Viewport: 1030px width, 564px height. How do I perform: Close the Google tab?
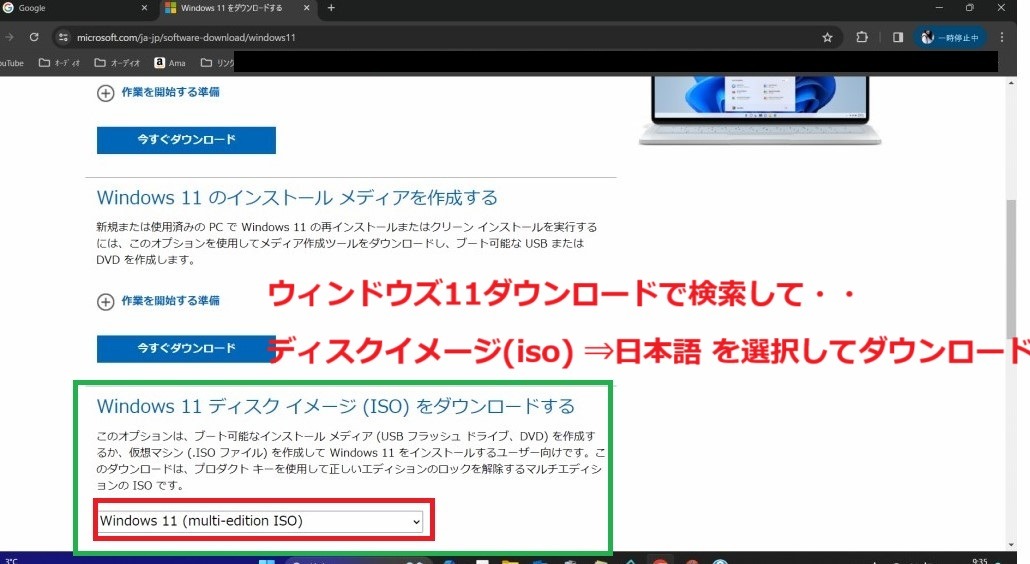click(145, 8)
